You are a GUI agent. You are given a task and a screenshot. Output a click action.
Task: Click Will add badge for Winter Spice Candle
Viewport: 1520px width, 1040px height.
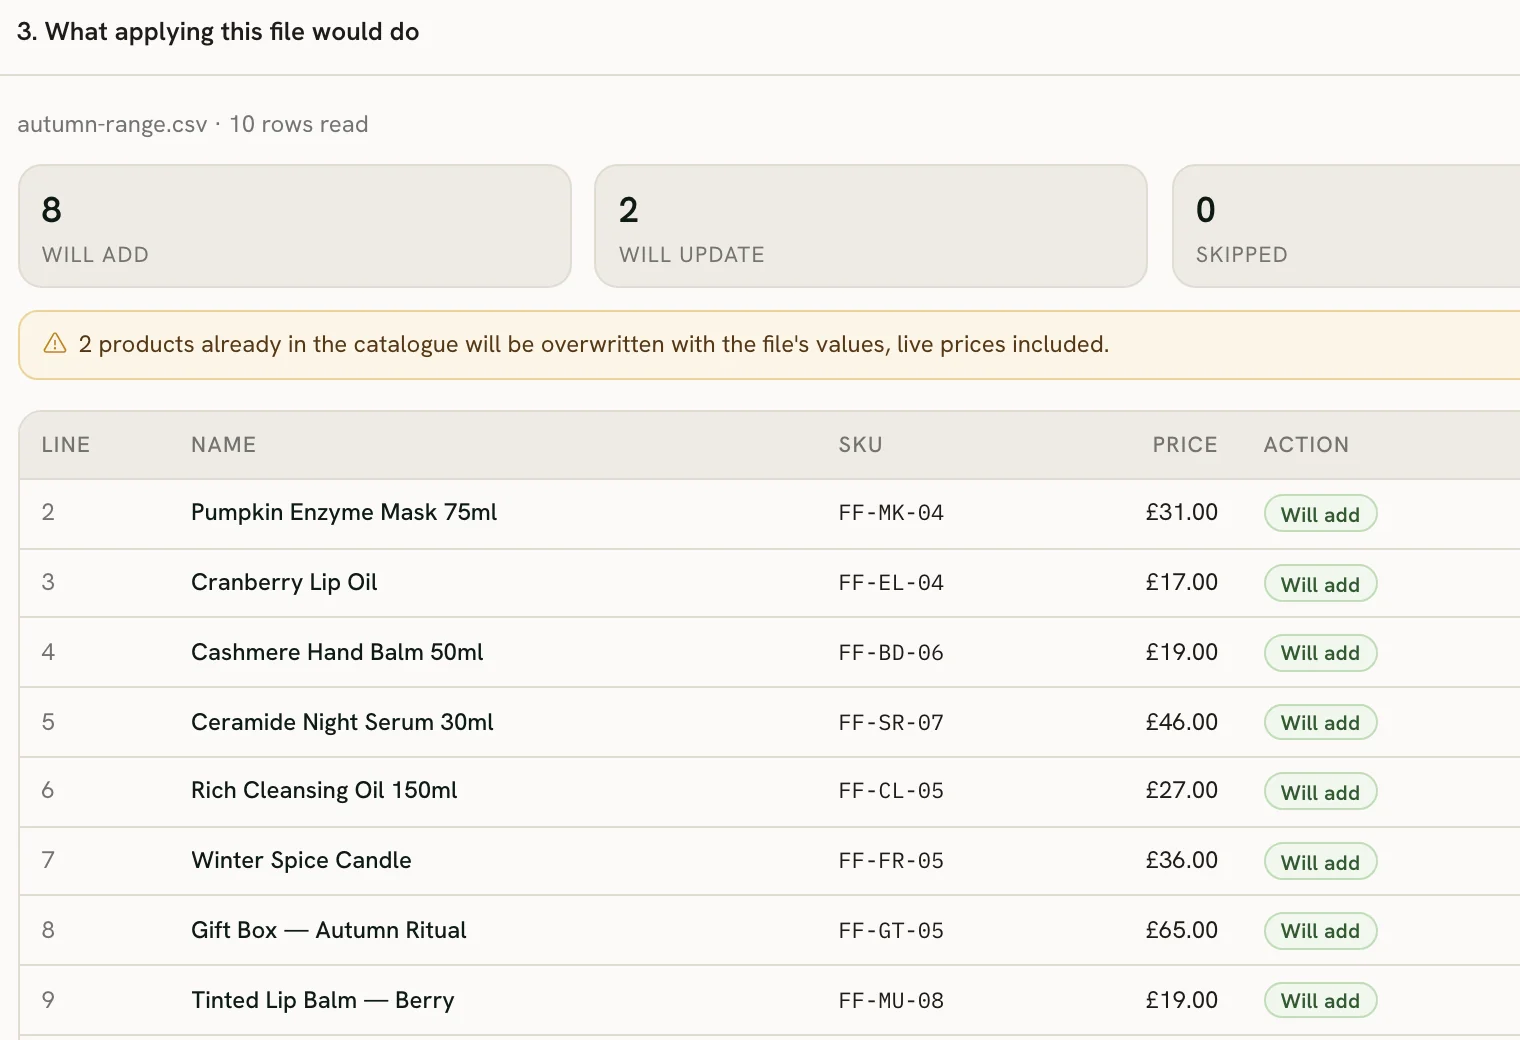(1321, 862)
